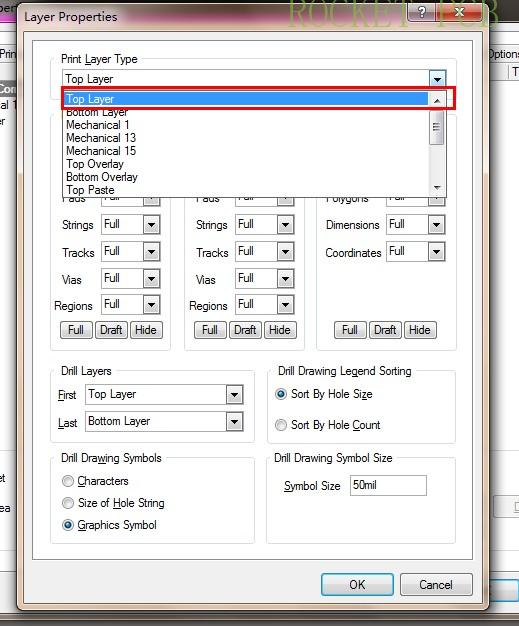Viewport: 519px width, 626px height.
Task: Pick Mechanical 1 in the layer list
Action: [246, 125]
